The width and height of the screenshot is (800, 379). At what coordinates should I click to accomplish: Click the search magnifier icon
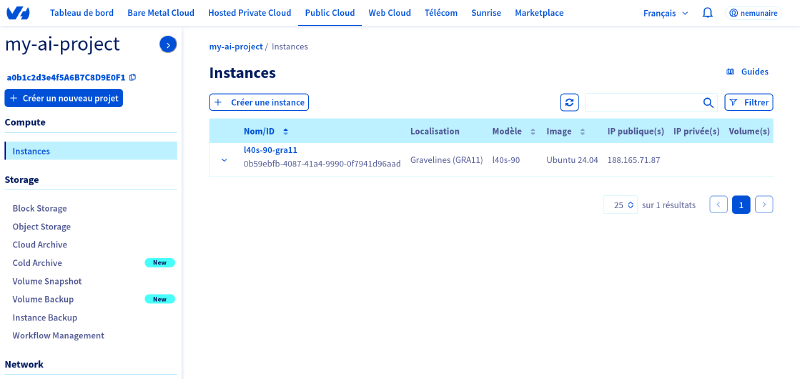pos(708,103)
